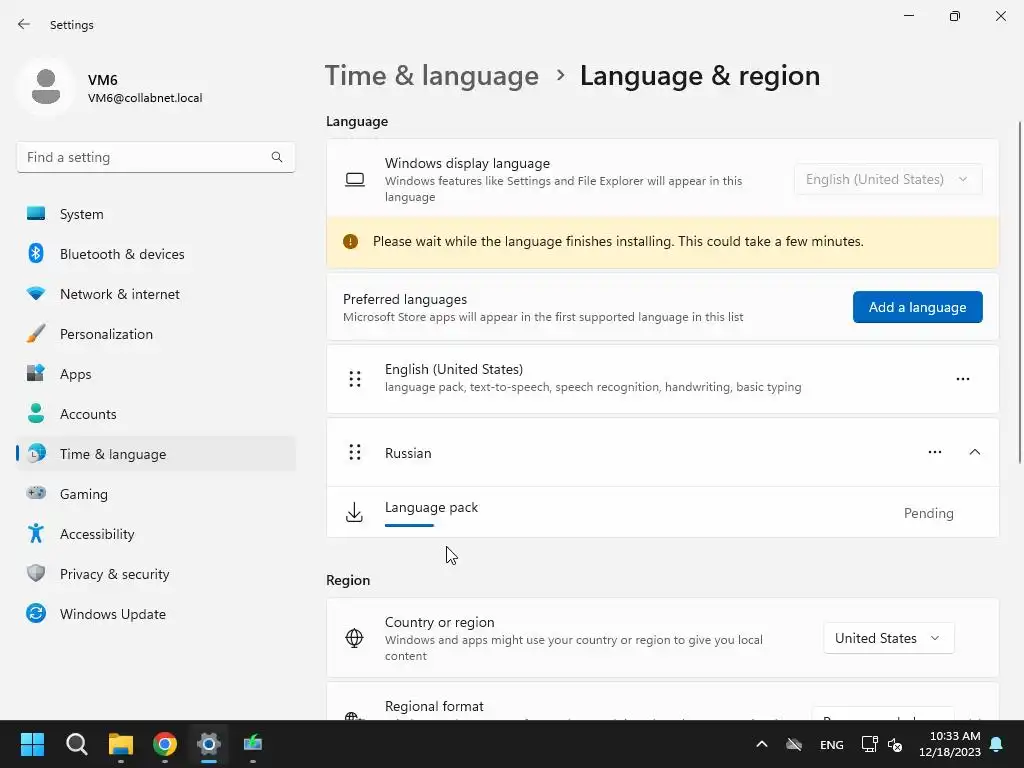
Task: Select the Time & language sidebar item
Action: [156, 454]
